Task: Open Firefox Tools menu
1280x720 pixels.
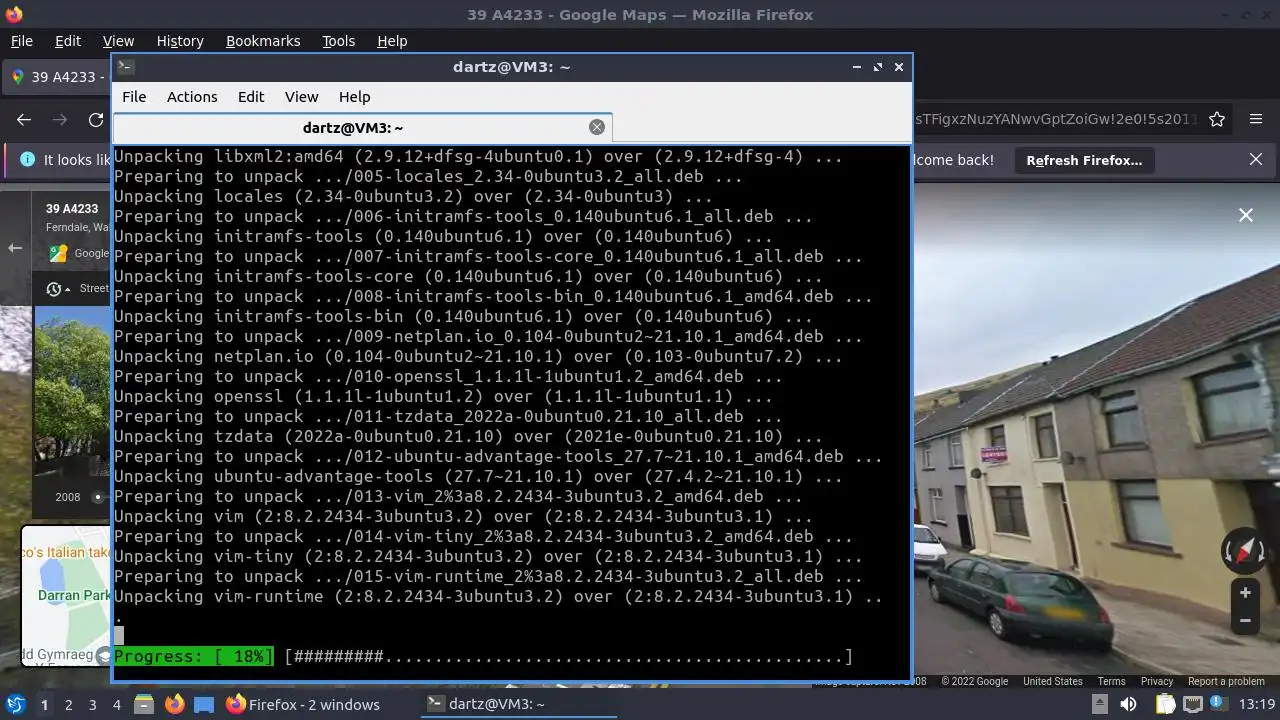Action: [338, 41]
